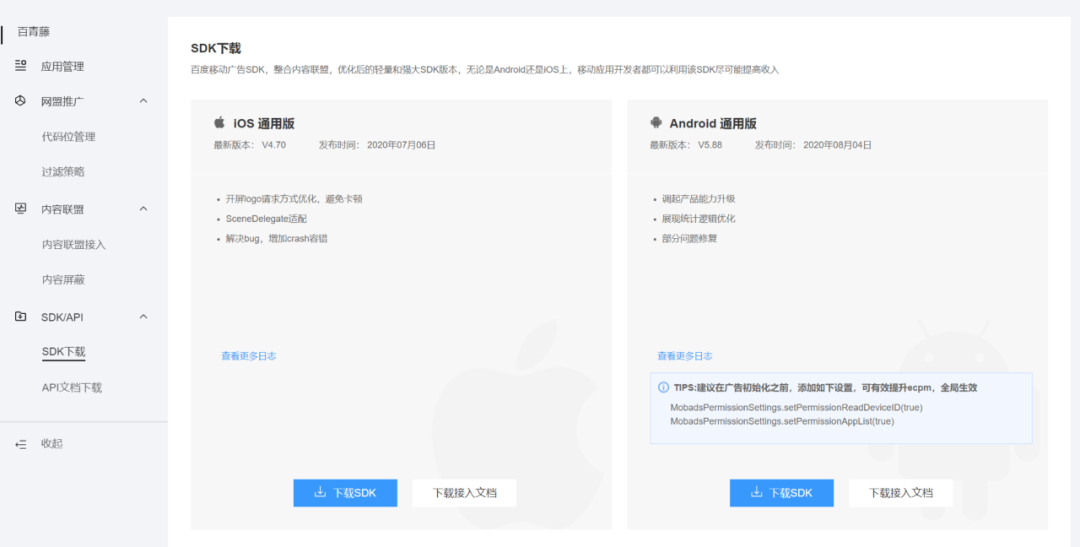
Task: Download the Android 接入文档
Action: [x=901, y=493]
